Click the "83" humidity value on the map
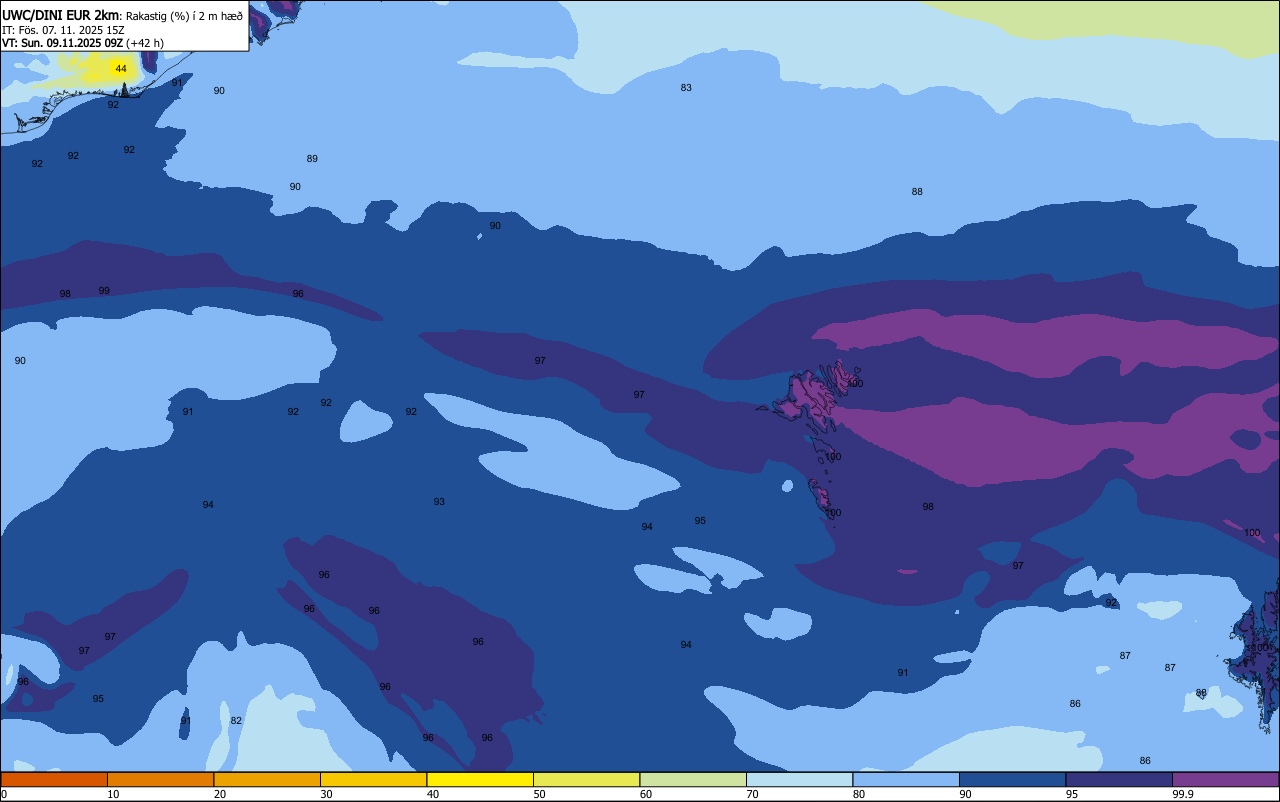 coord(686,88)
